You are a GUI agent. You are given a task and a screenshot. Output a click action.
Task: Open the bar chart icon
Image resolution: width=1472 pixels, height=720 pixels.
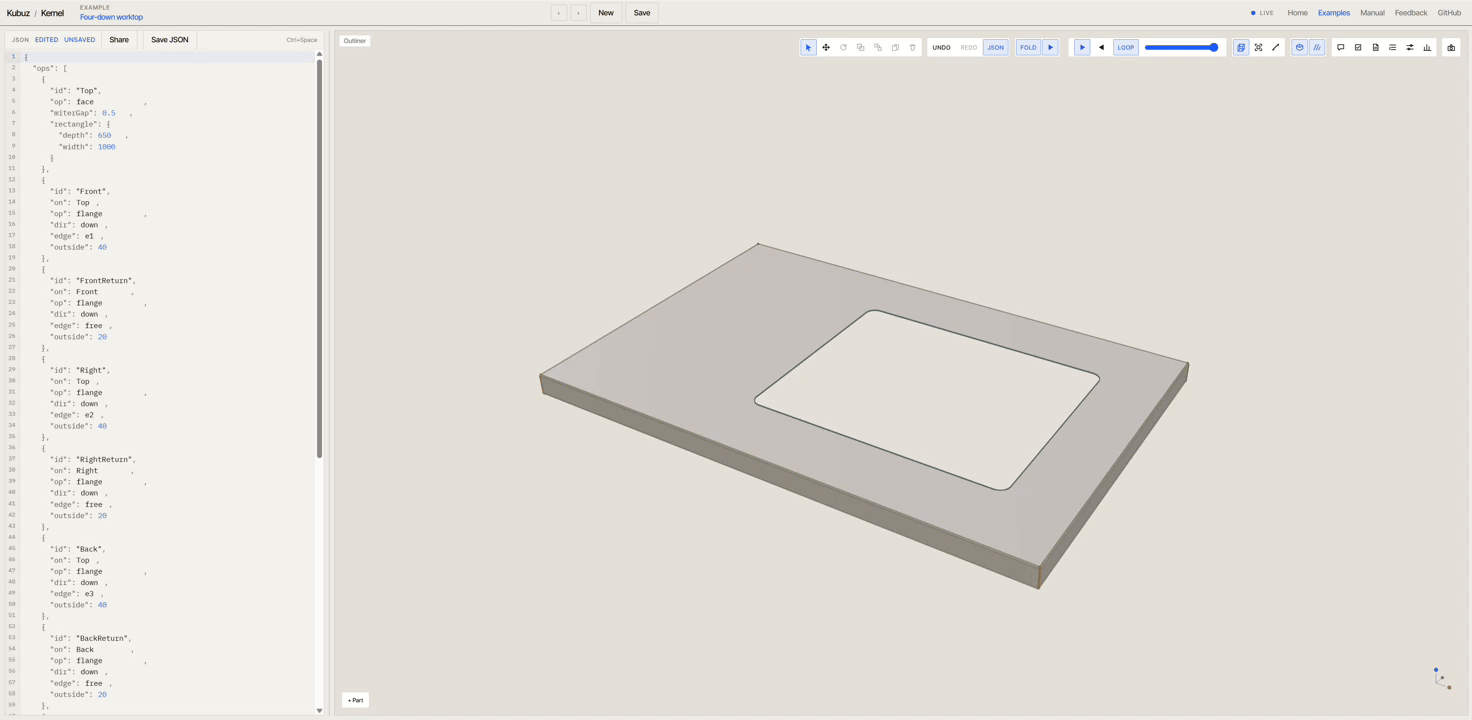pyautogui.click(x=1427, y=47)
